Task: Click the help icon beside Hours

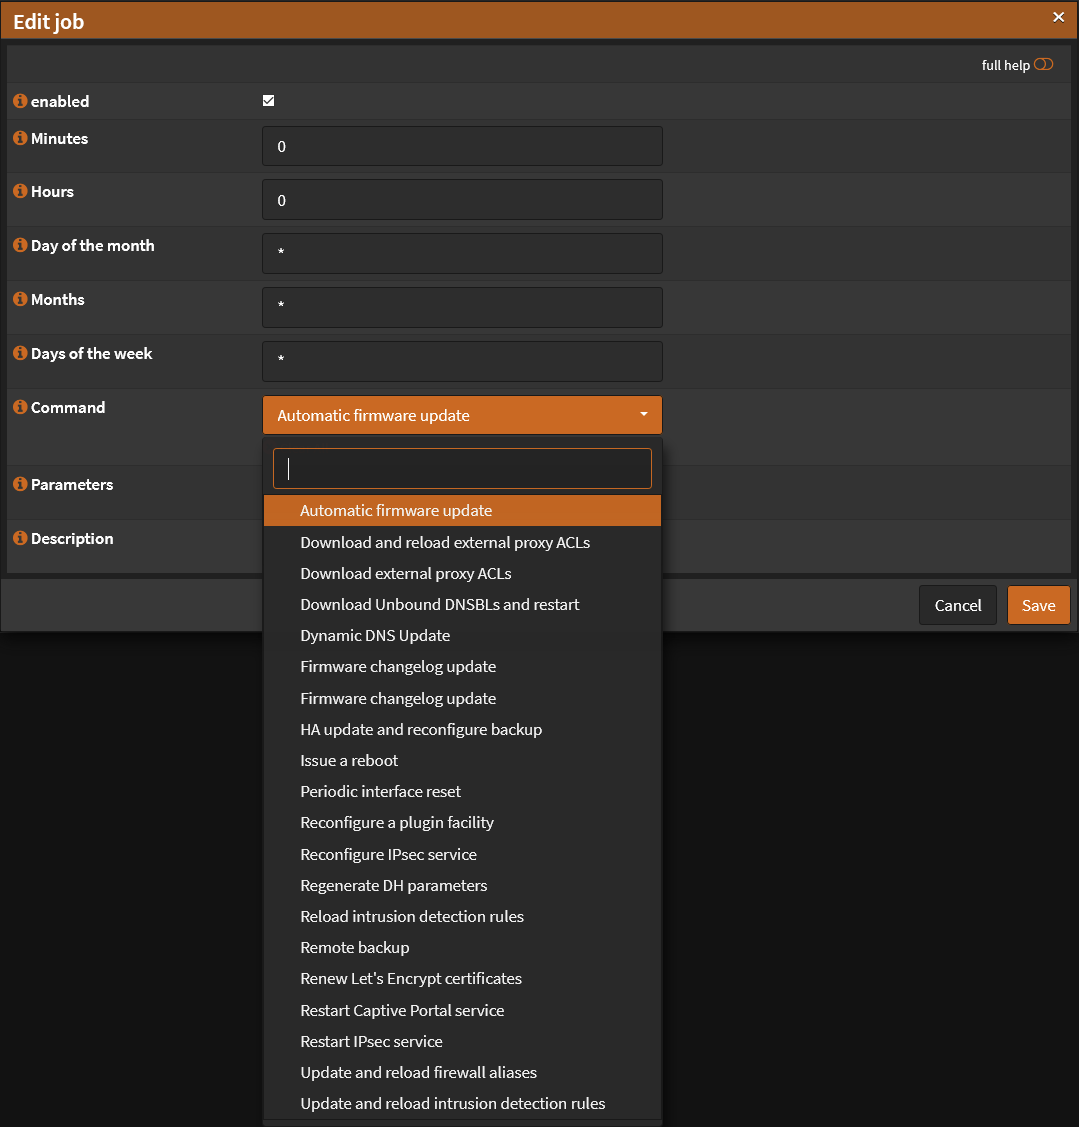Action: click(x=20, y=192)
